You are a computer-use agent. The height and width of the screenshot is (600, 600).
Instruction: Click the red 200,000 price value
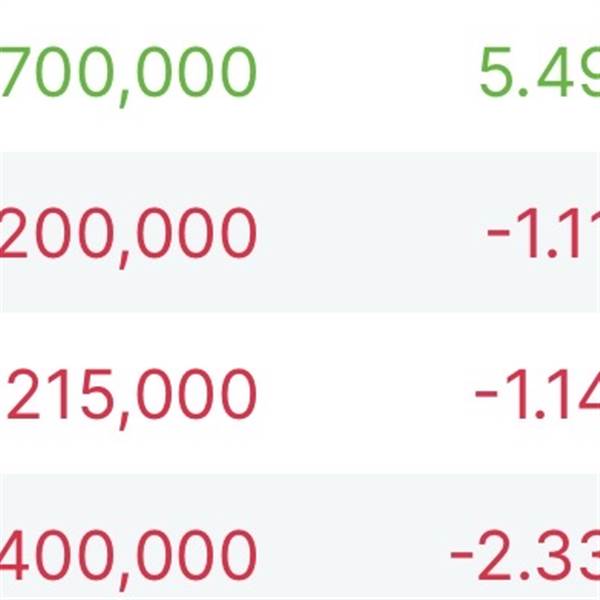(128, 235)
